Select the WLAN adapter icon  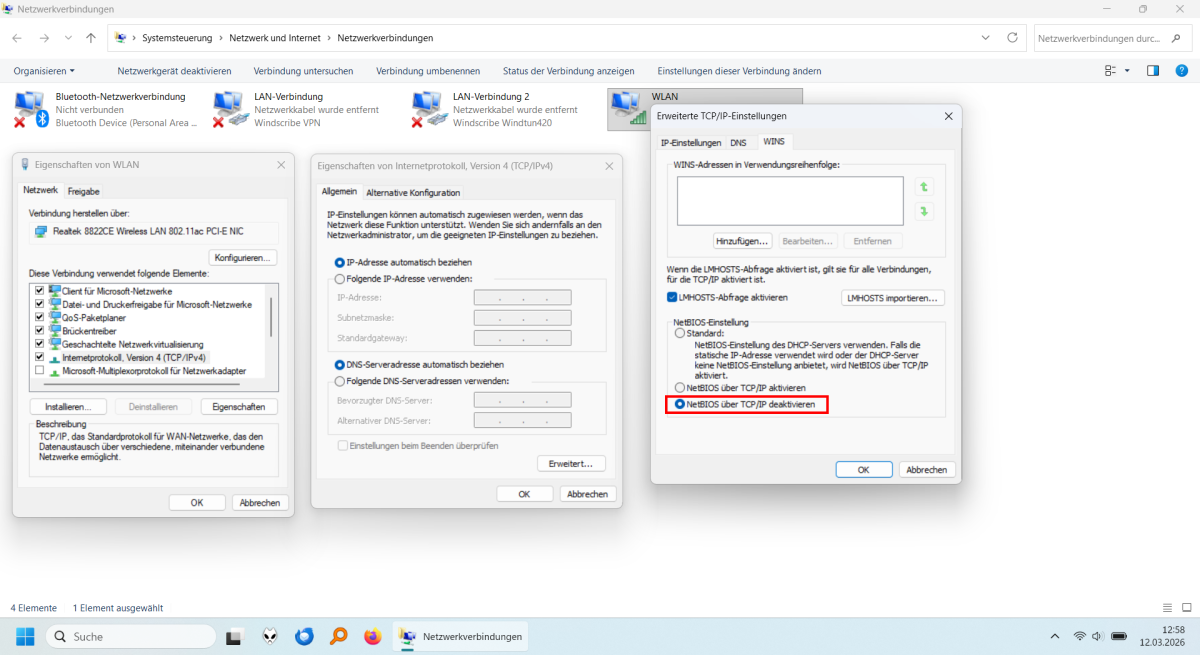click(628, 109)
